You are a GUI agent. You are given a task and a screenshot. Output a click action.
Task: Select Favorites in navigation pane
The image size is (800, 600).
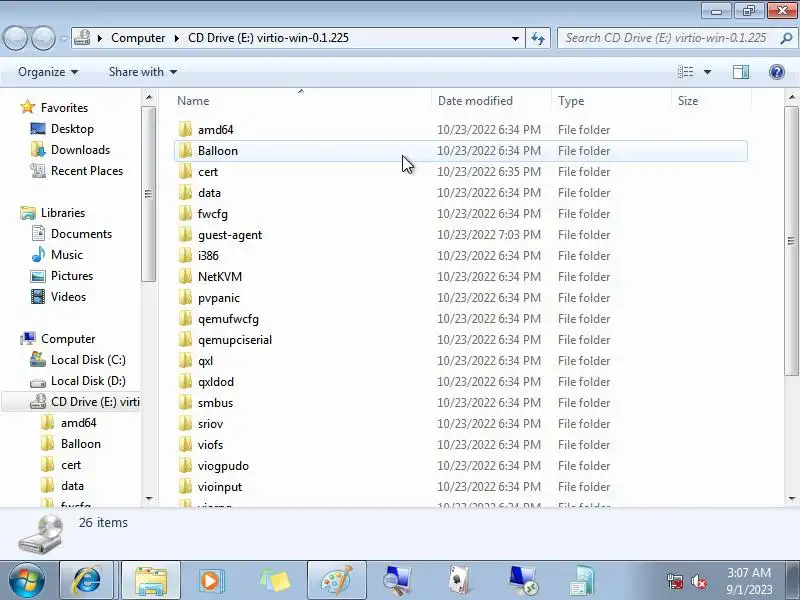pyautogui.click(x=64, y=108)
